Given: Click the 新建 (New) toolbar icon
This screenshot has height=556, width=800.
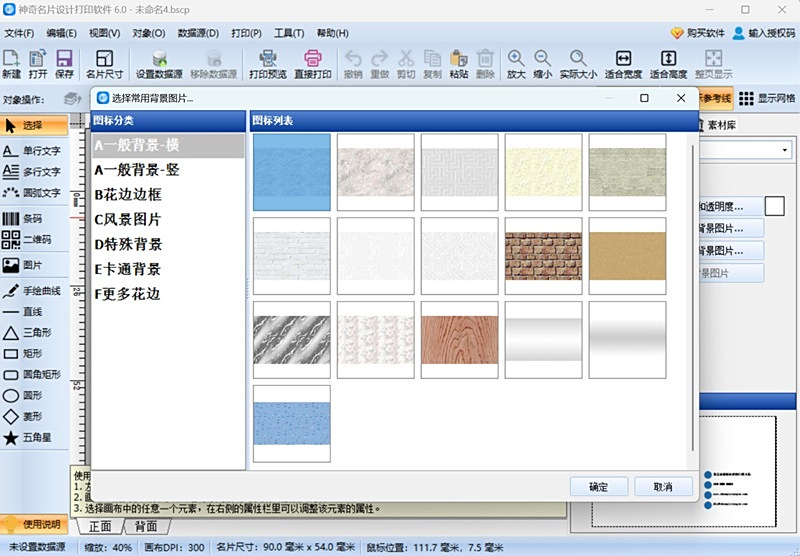Looking at the screenshot, I should tap(11, 64).
